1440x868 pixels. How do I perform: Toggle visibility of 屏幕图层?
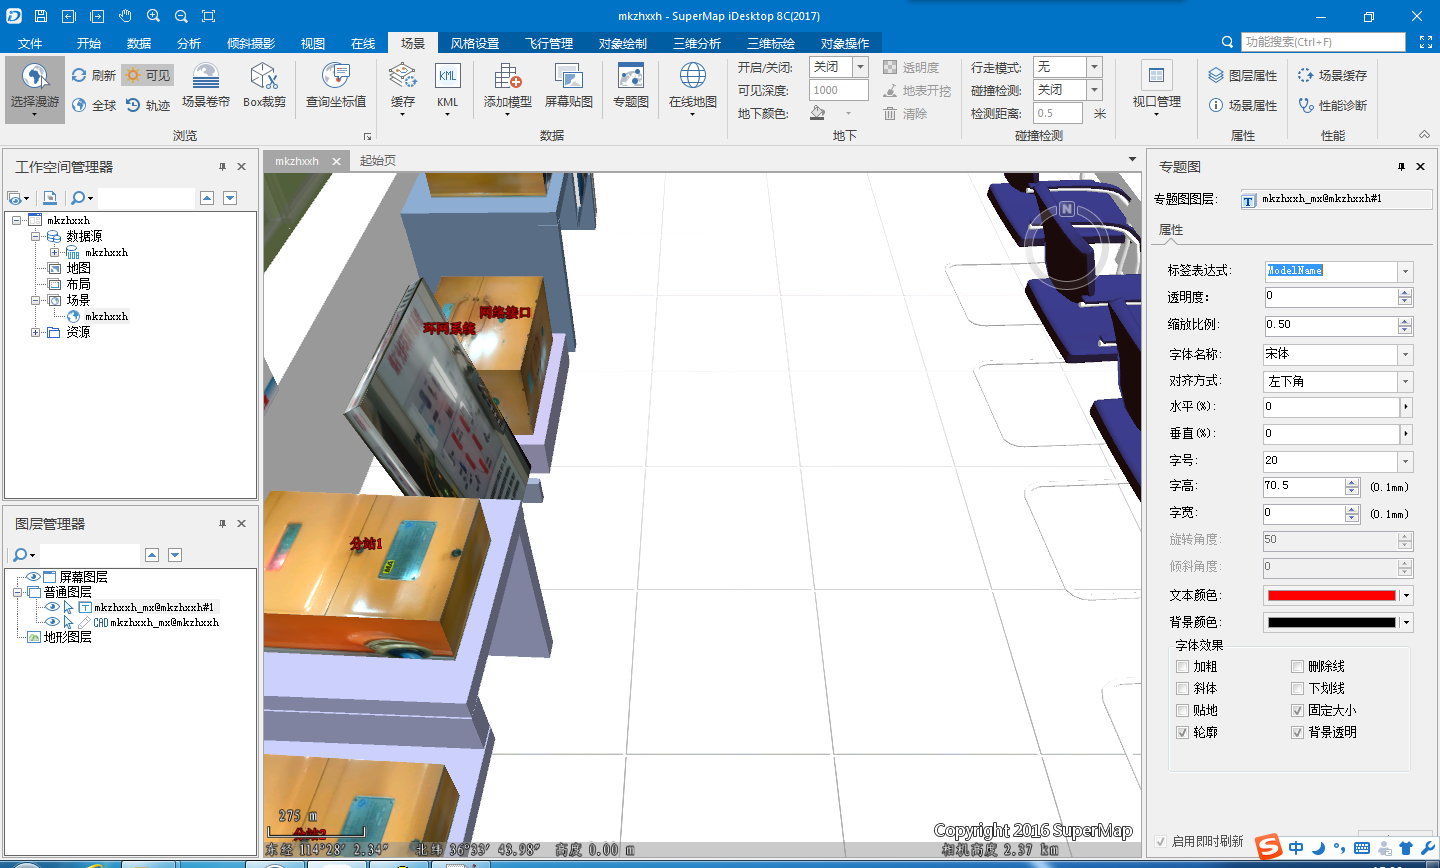tap(33, 577)
